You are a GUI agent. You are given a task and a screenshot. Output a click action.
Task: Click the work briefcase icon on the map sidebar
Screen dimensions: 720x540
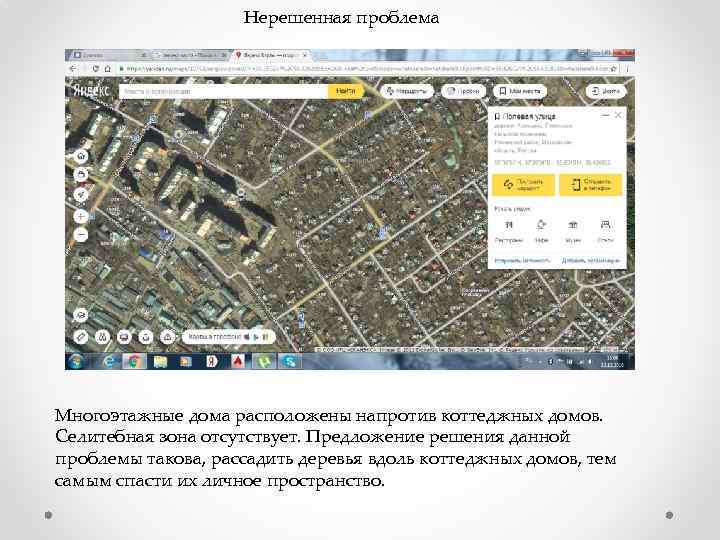click(81, 175)
